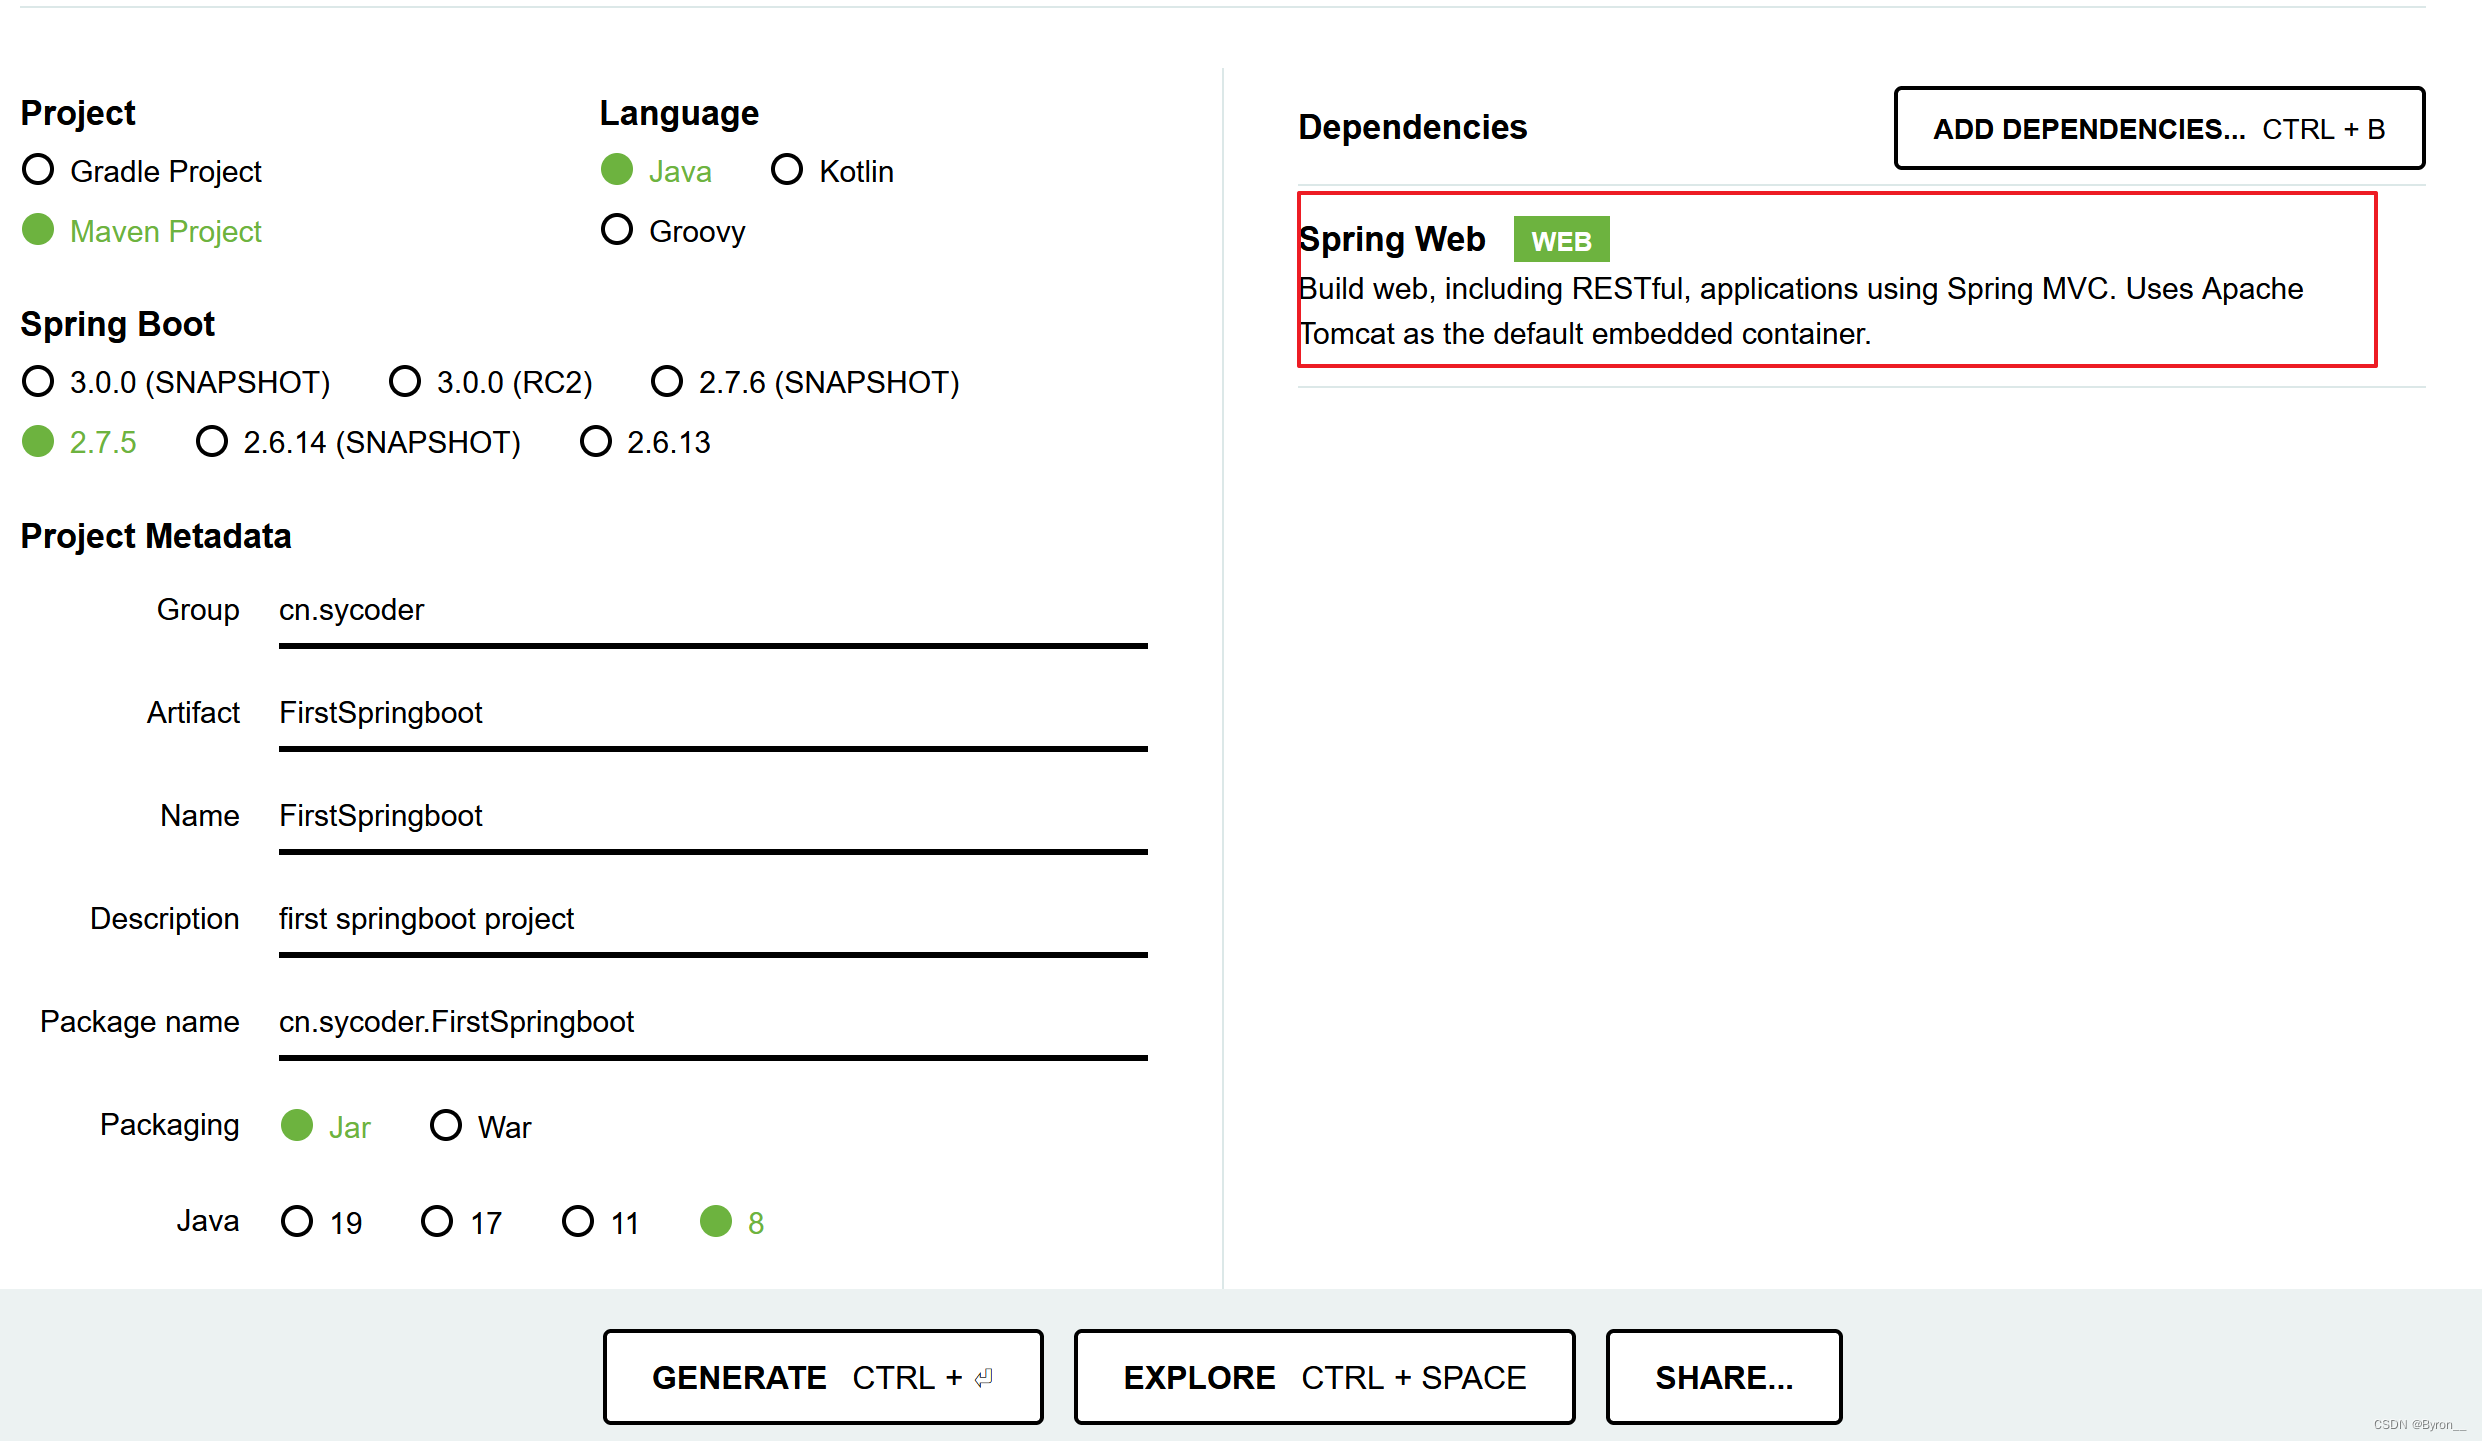2482x1441 pixels.
Task: Open the Add Dependencies dialog
Action: 2159,128
